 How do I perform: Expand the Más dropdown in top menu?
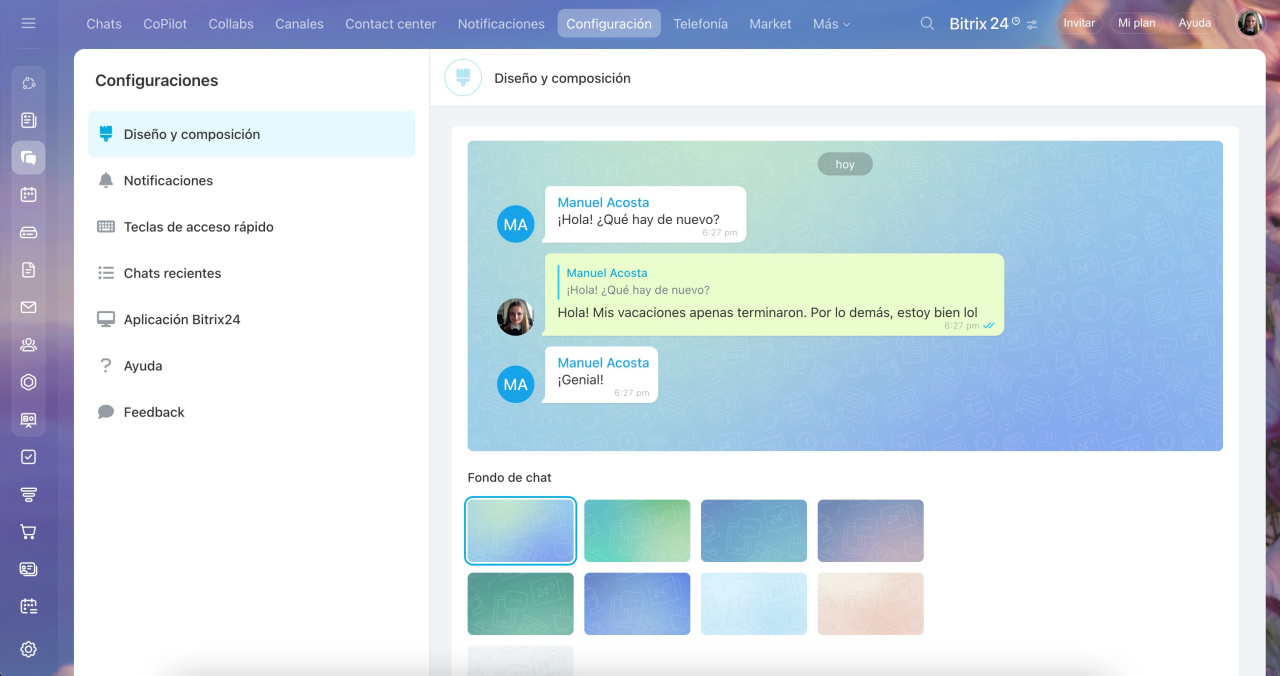coord(831,23)
